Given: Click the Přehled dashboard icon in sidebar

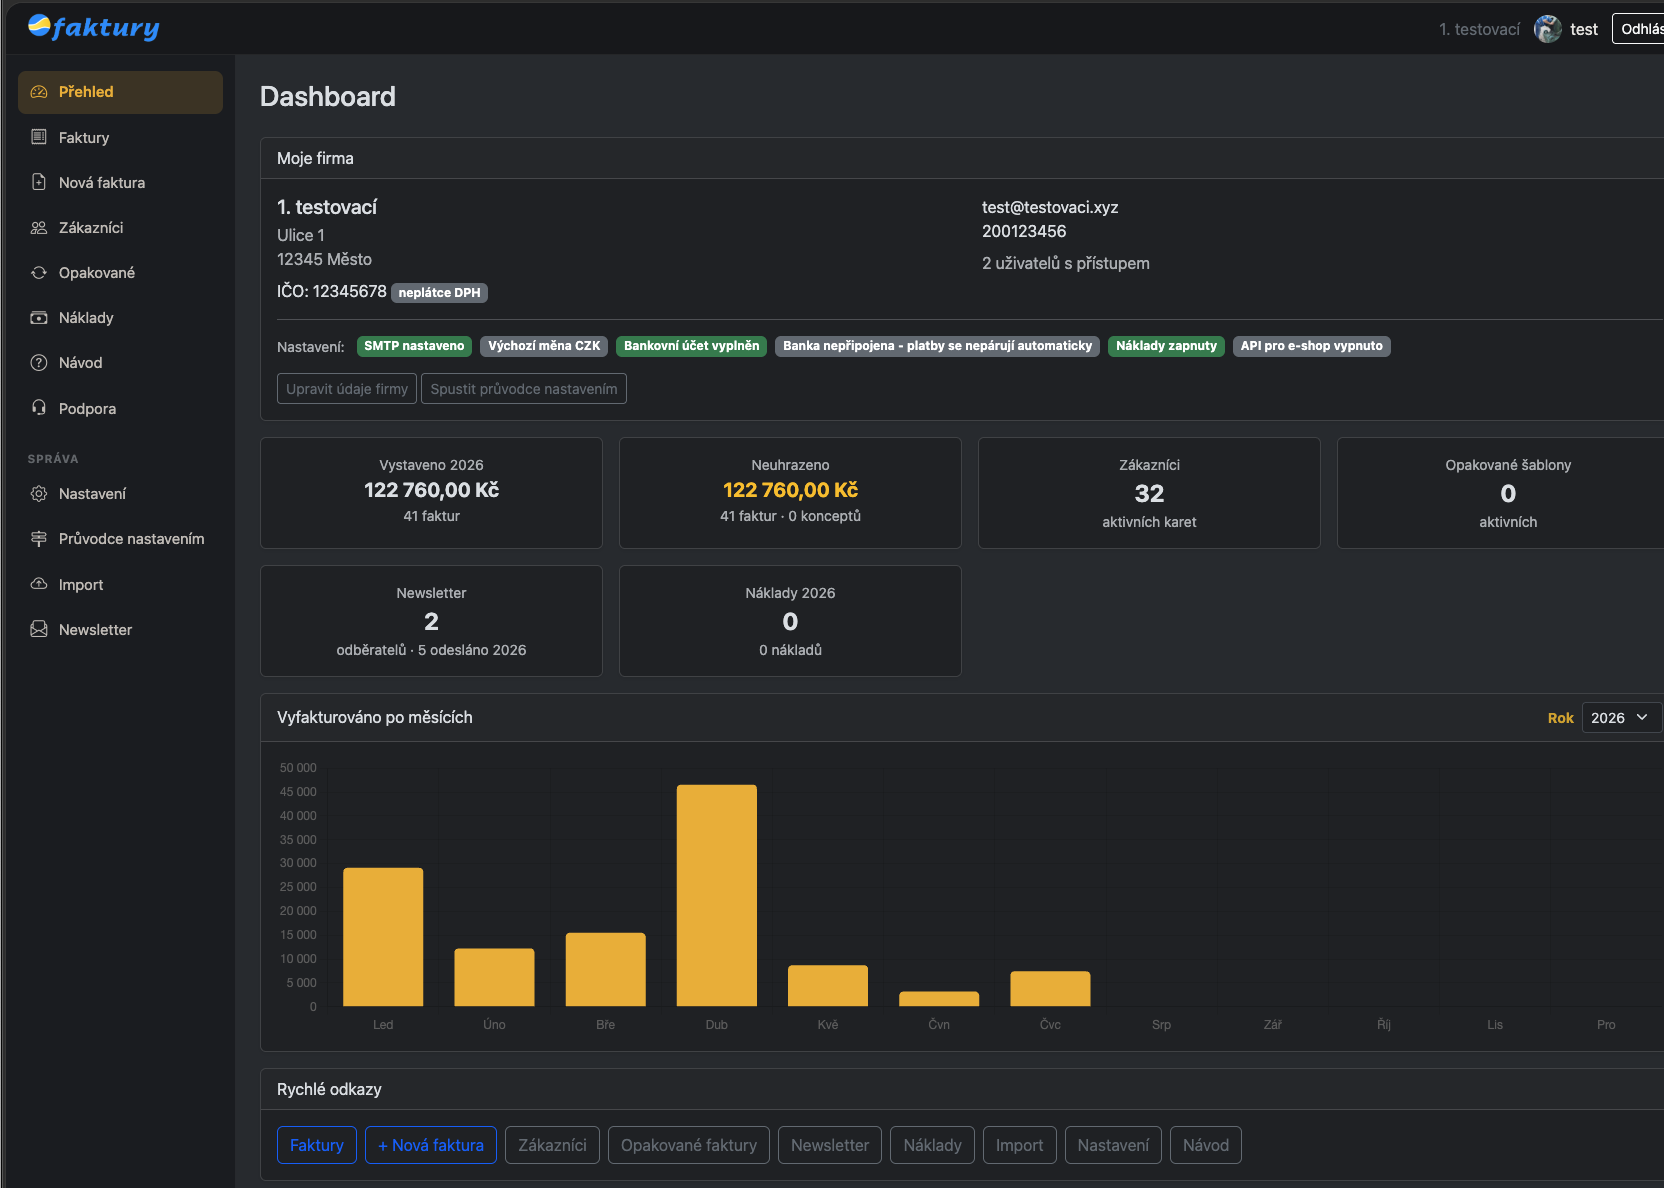Looking at the screenshot, I should click(x=39, y=92).
